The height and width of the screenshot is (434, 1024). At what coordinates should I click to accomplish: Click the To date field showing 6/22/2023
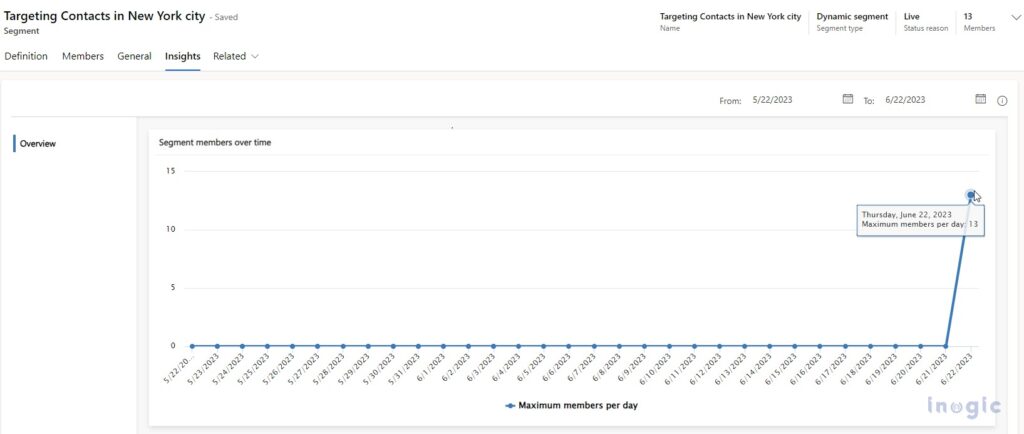pyautogui.click(x=905, y=100)
